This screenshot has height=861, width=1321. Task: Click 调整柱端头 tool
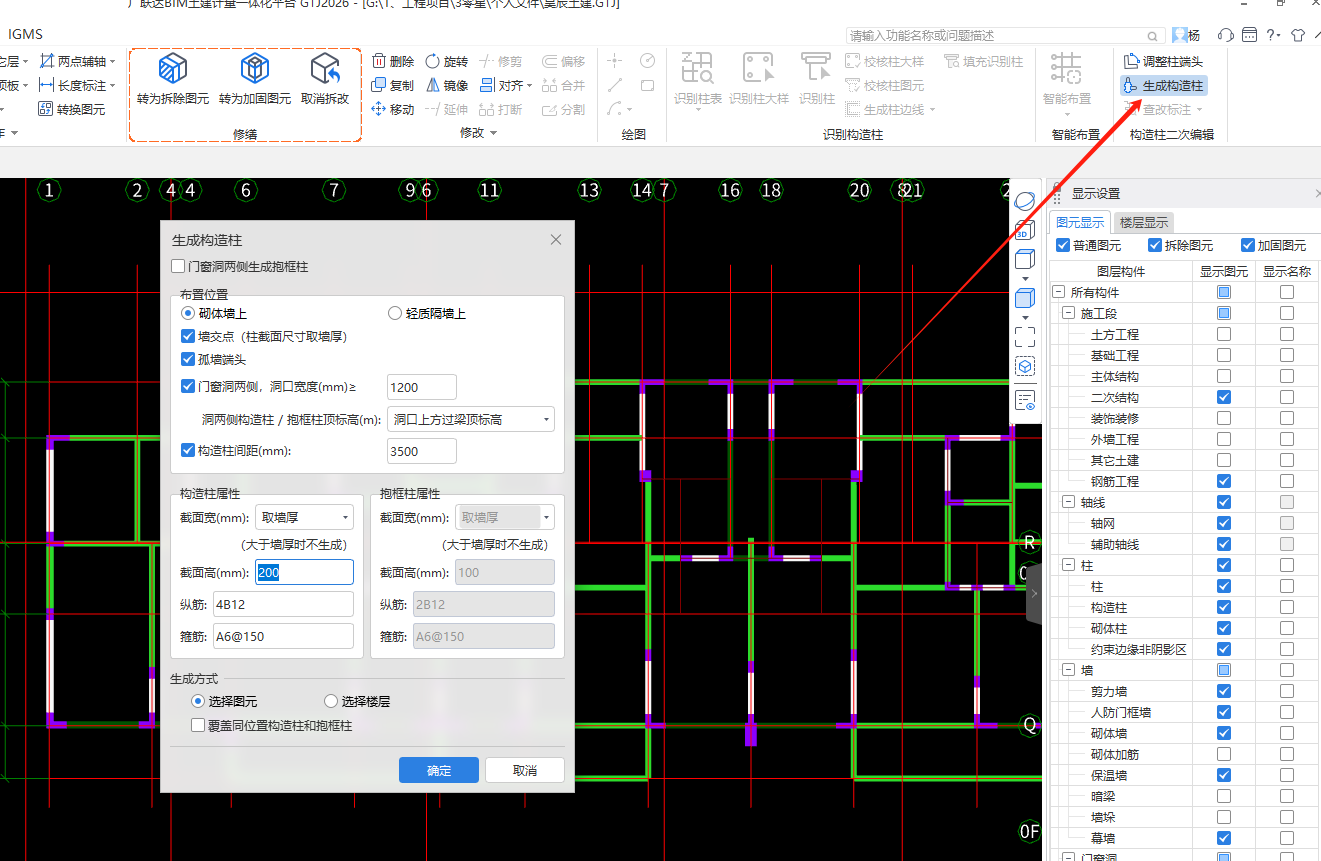pos(1163,61)
